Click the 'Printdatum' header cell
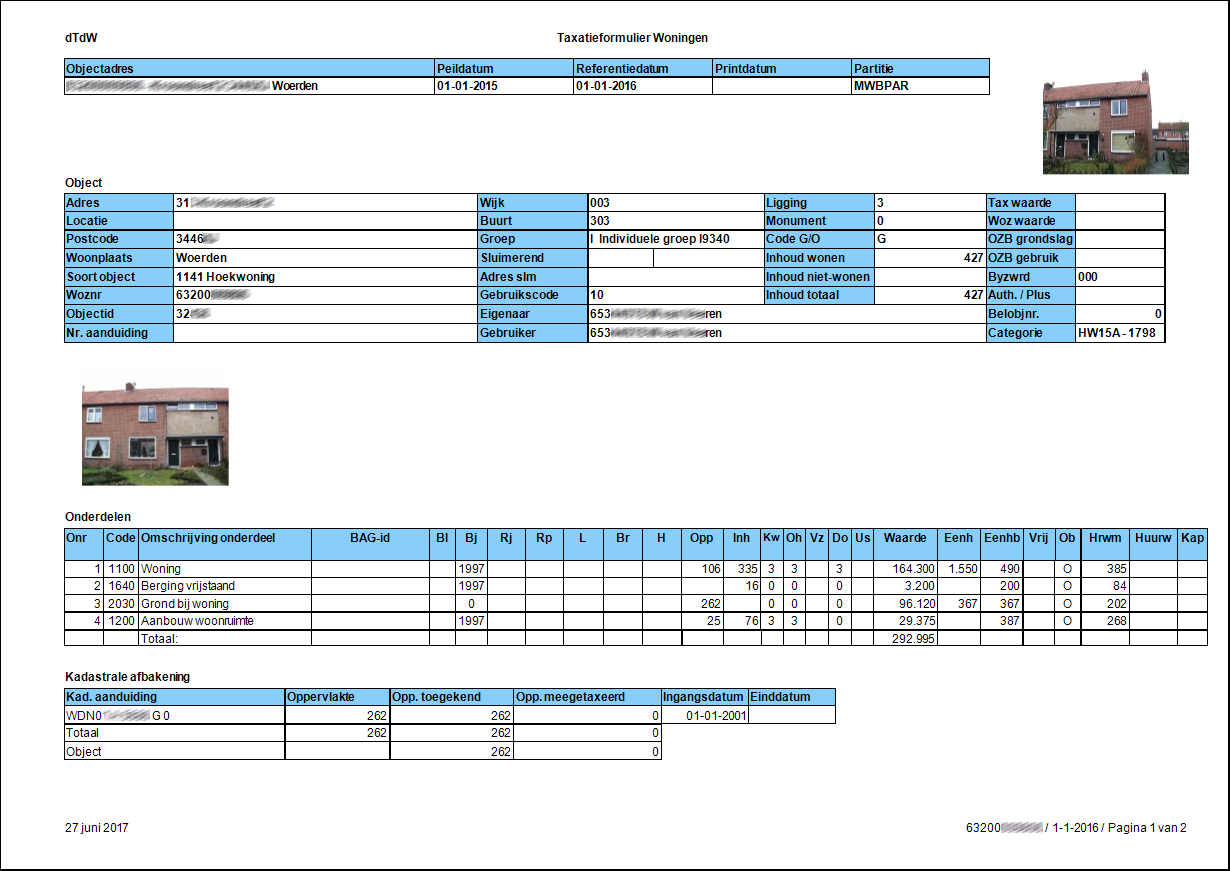 pyautogui.click(x=781, y=68)
